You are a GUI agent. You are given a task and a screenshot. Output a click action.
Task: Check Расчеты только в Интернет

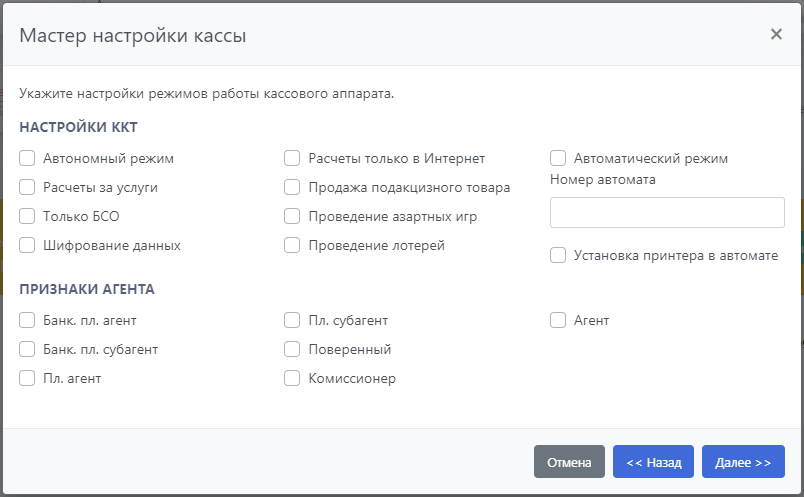(x=292, y=158)
